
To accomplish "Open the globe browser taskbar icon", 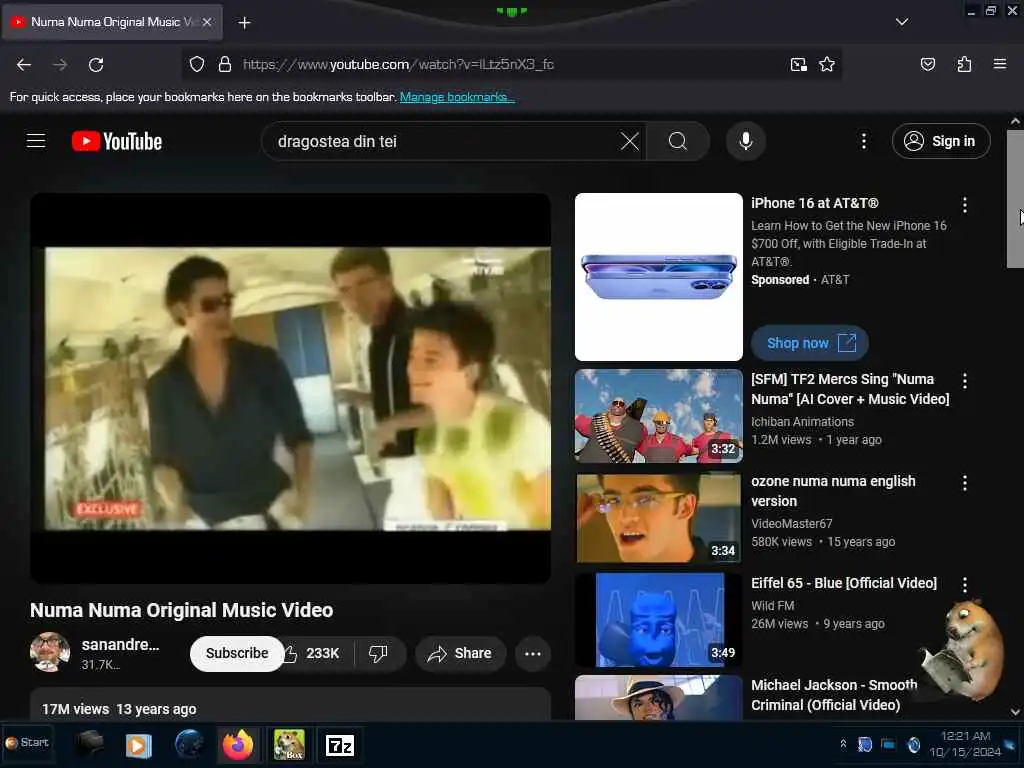I will (x=189, y=744).
